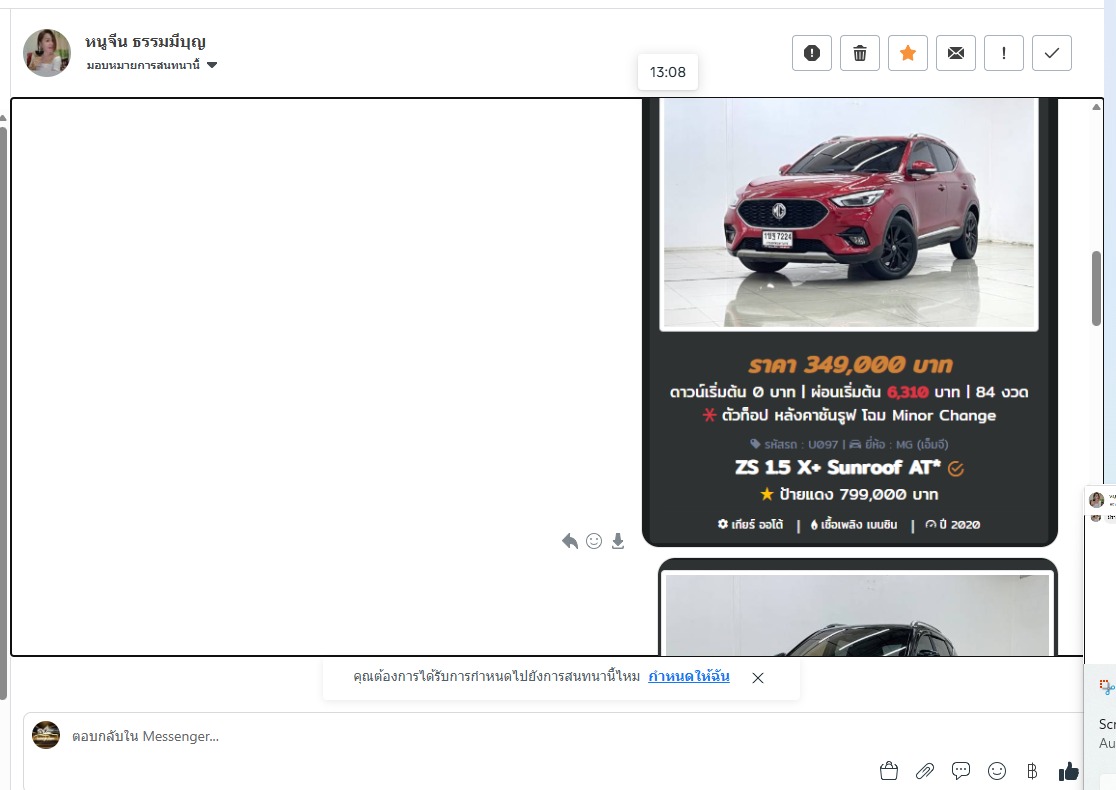Click the มอบหมายการสนทนานี้ assignment label
This screenshot has width=1116, height=790.
[143, 65]
